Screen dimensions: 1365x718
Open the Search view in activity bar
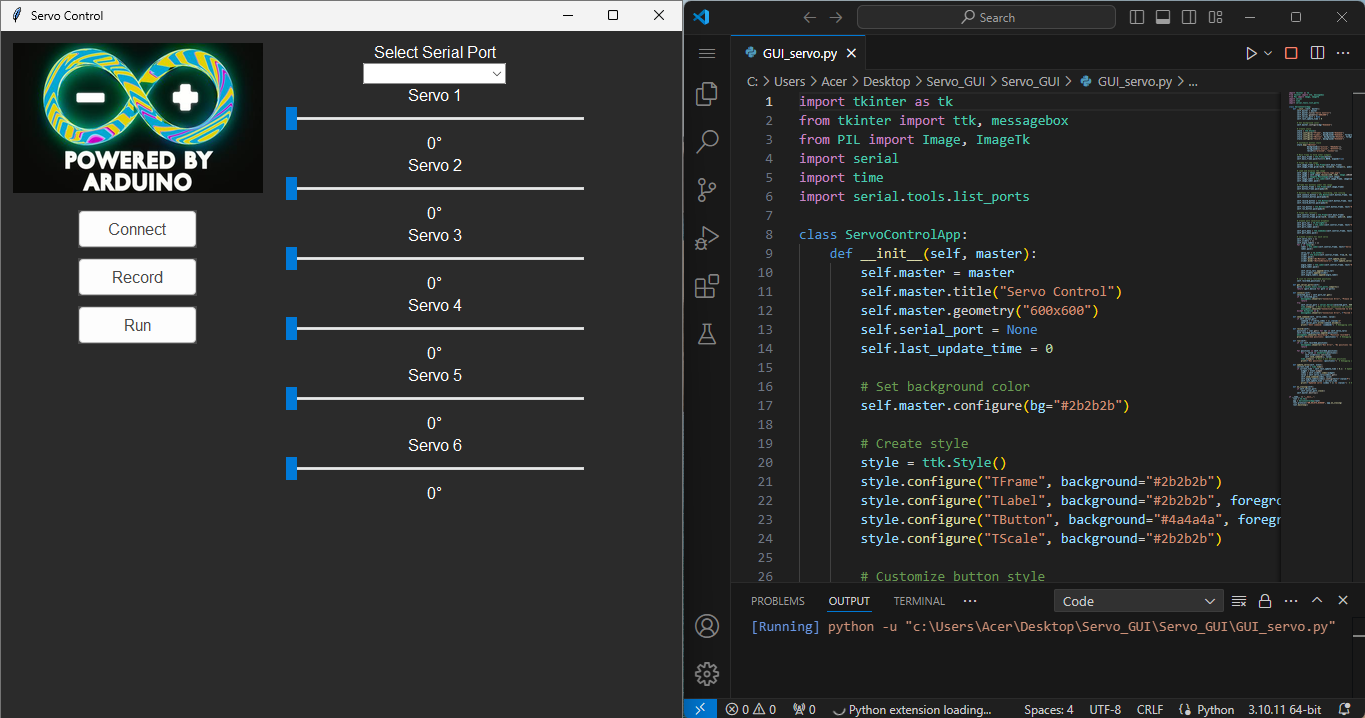pos(707,141)
